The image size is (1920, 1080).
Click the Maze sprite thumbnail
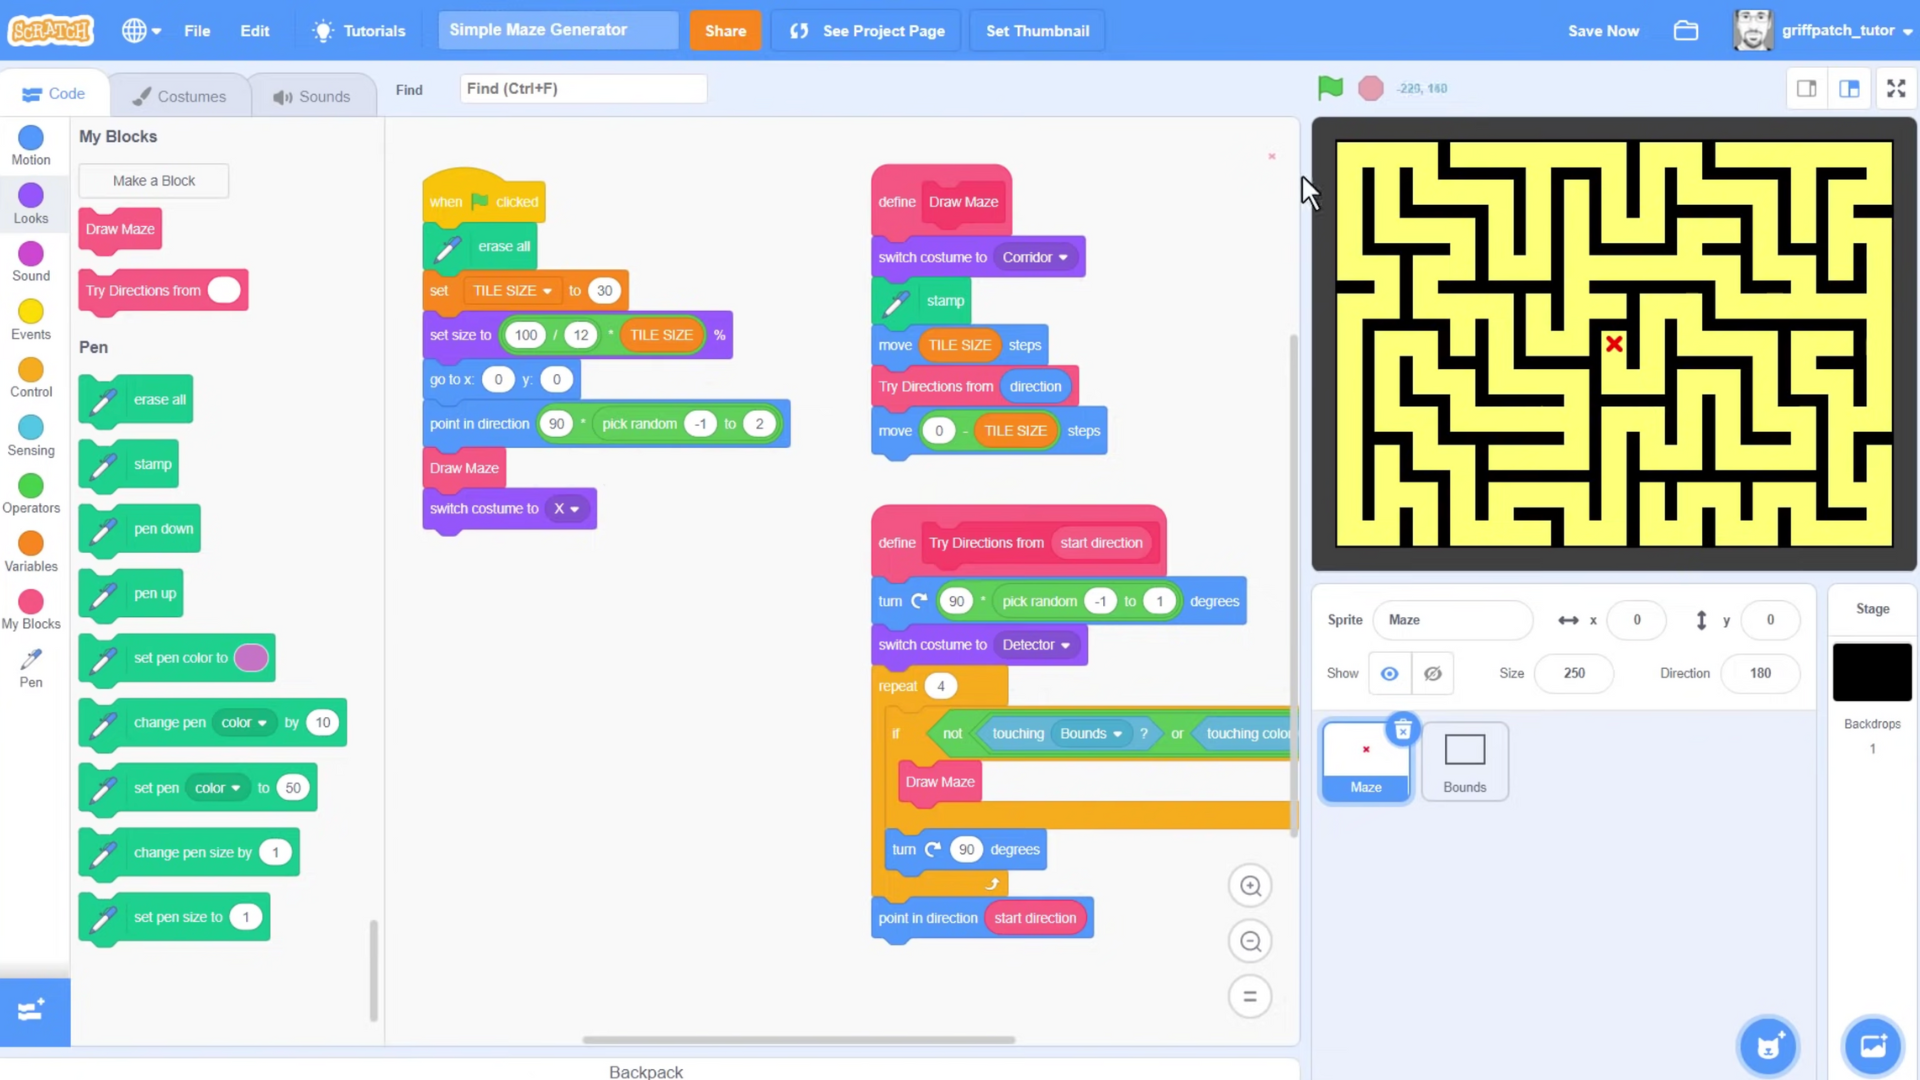click(1365, 758)
